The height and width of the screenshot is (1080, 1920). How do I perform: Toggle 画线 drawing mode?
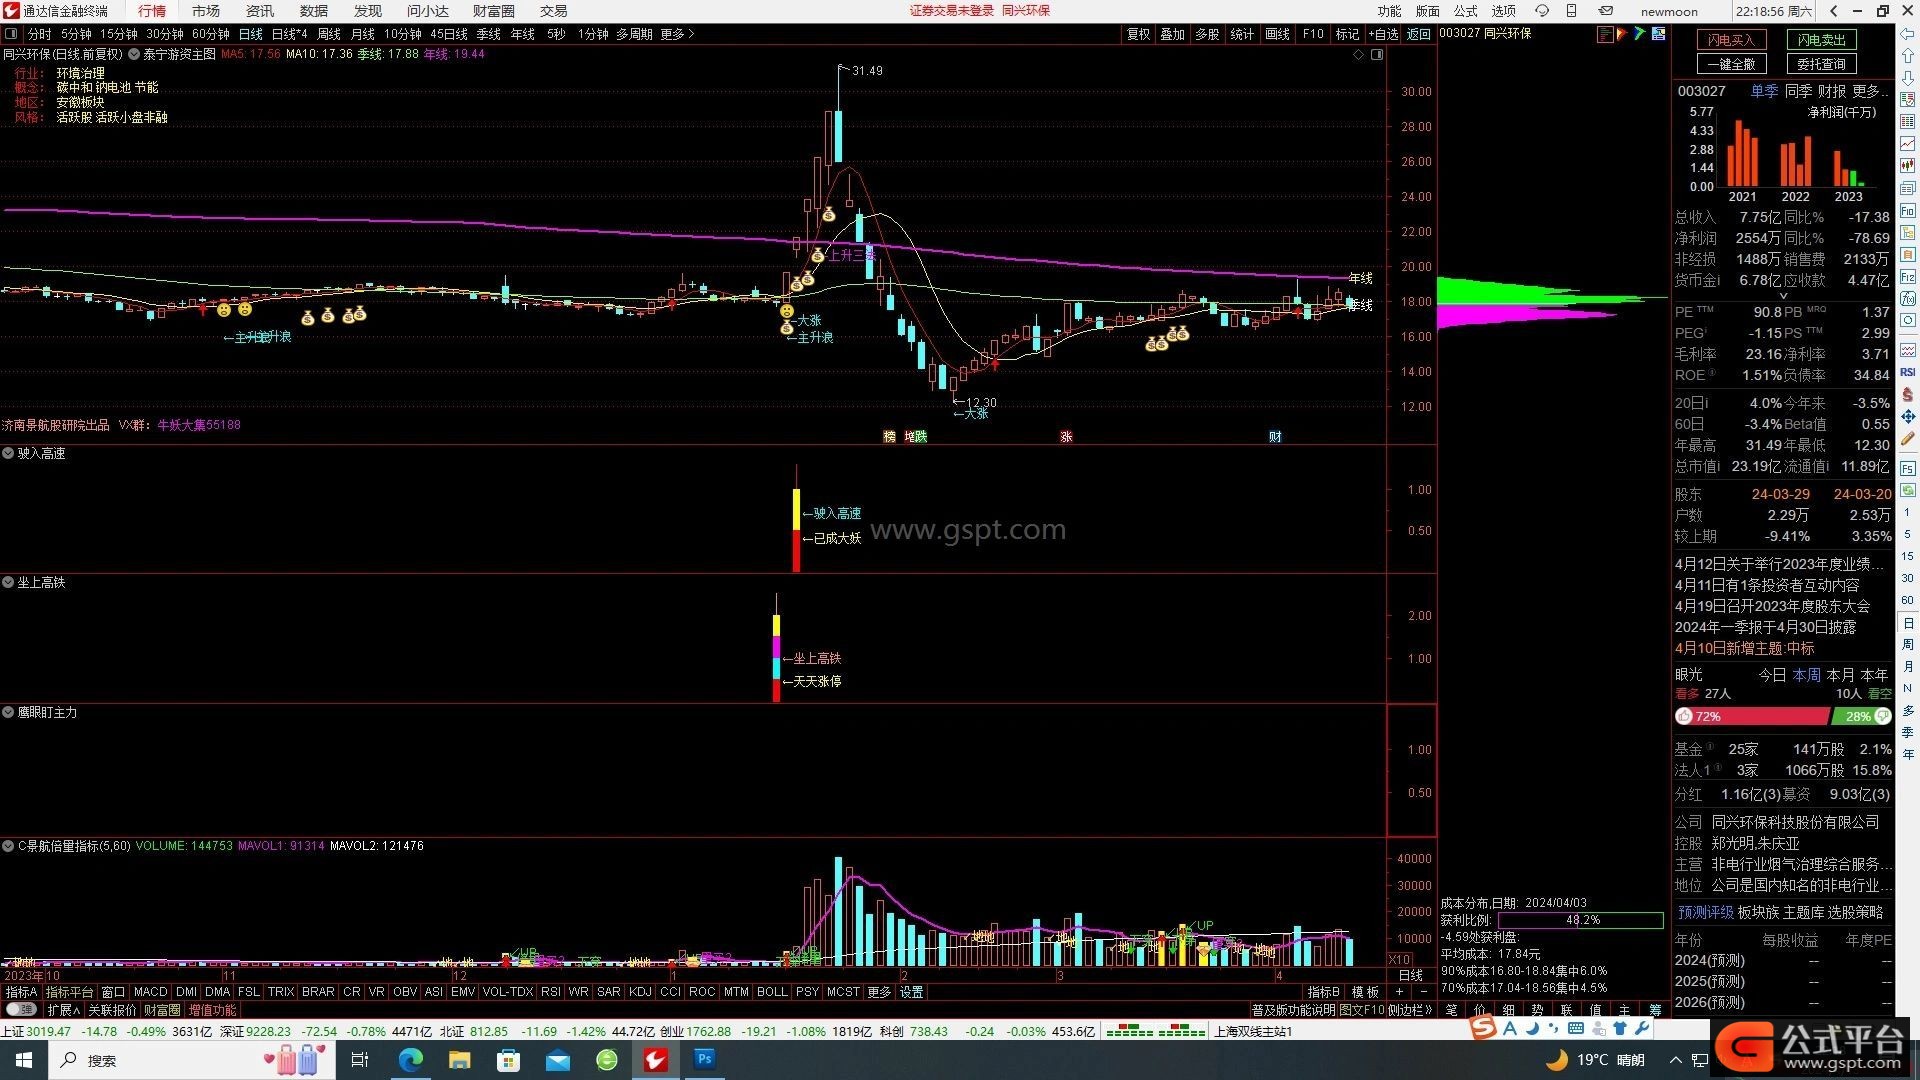click(1277, 34)
